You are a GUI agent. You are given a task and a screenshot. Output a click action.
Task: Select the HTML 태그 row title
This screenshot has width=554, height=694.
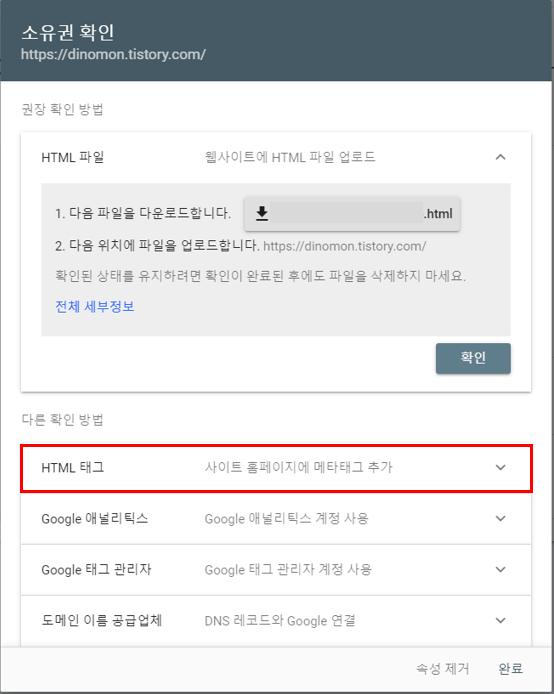click(x=73, y=467)
